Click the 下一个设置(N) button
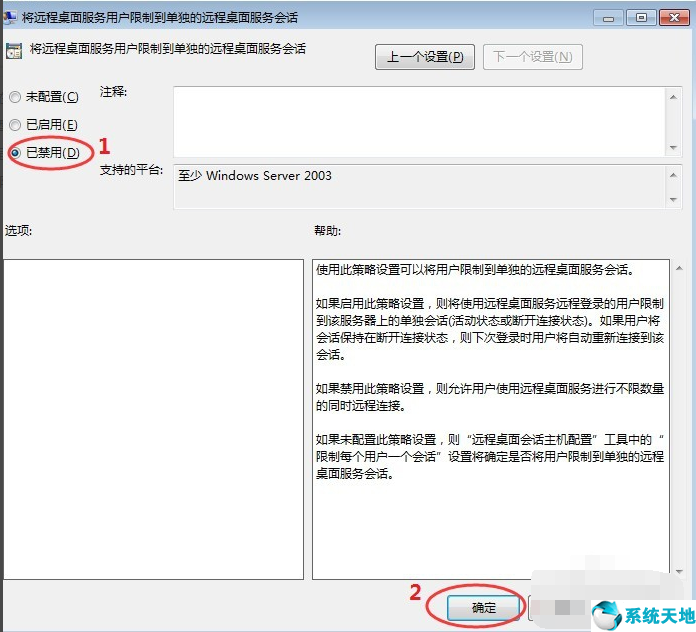This screenshot has height=632, width=696. point(533,57)
